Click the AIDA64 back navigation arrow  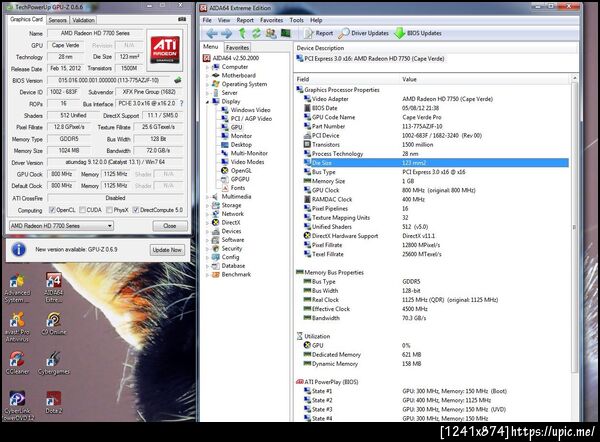coord(212,34)
